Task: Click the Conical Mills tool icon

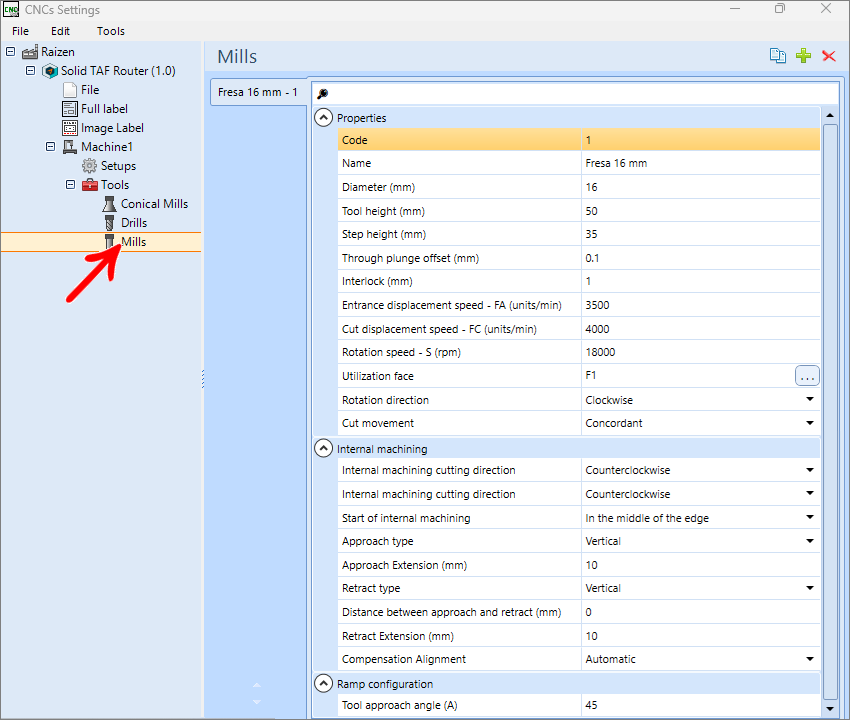Action: click(x=110, y=204)
